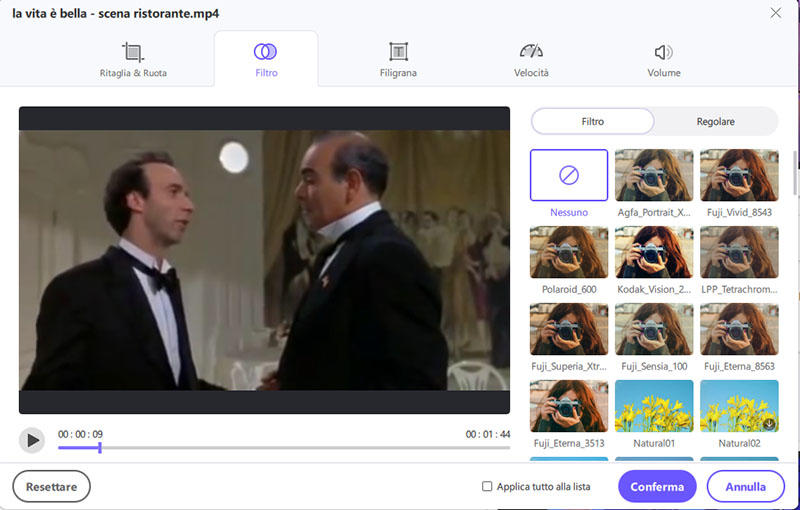The width and height of the screenshot is (800, 510).
Task: Enable Applica tutto alla lista checkbox
Action: point(487,486)
